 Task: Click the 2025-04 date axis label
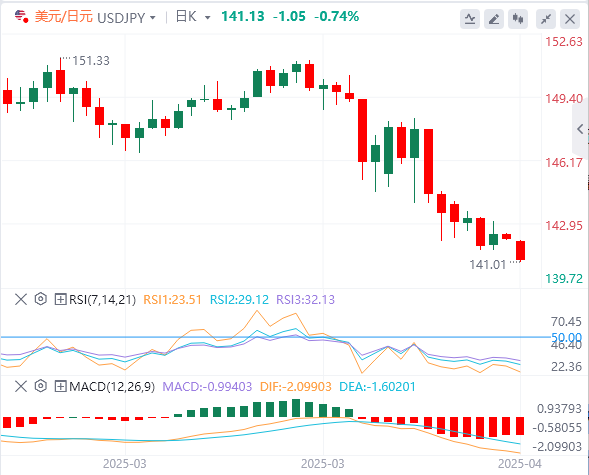point(520,464)
